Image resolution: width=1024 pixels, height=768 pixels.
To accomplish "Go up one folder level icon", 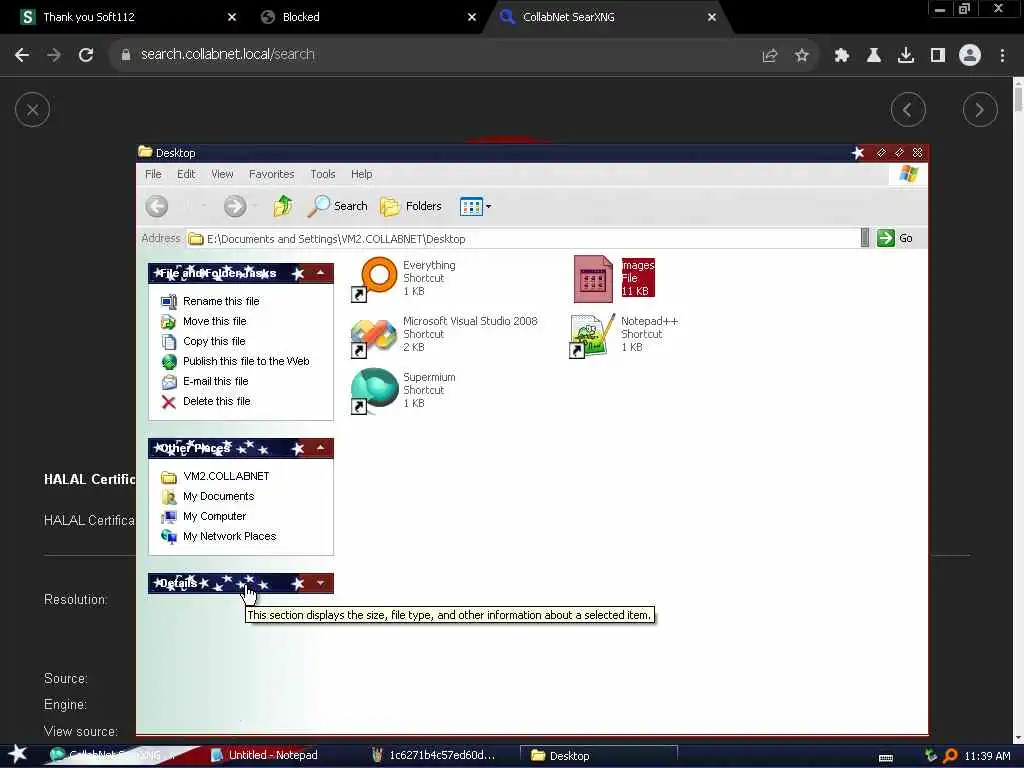I will click(x=283, y=206).
